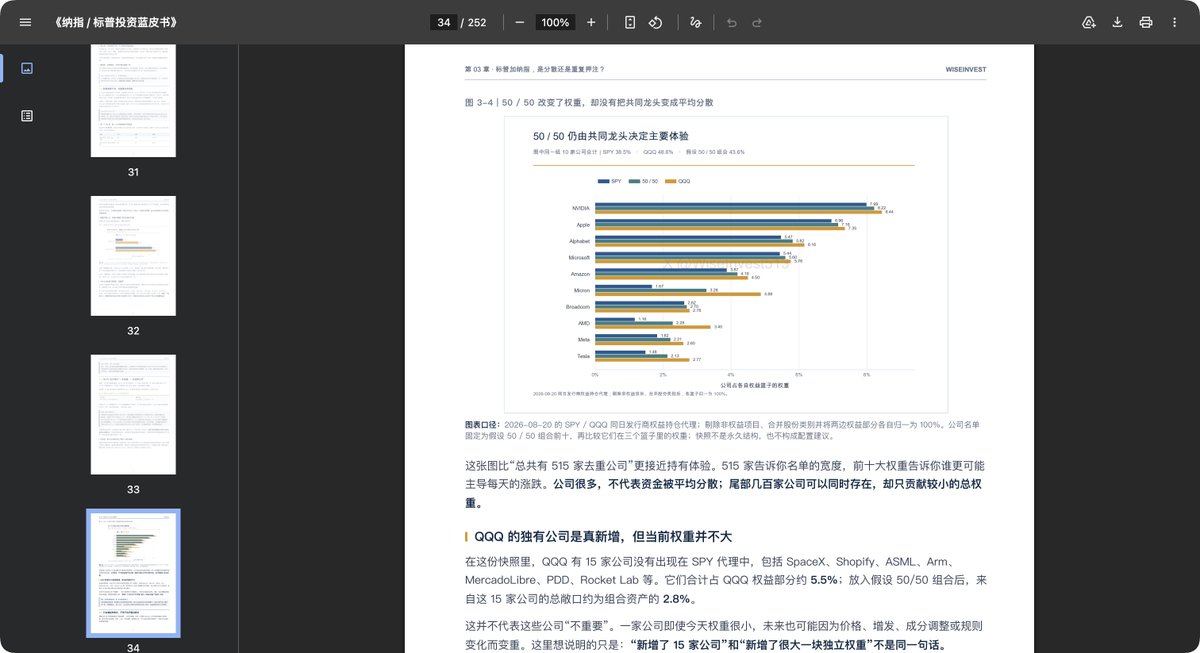
Task: Edit the current page number field
Action: pyautogui.click(x=443, y=22)
